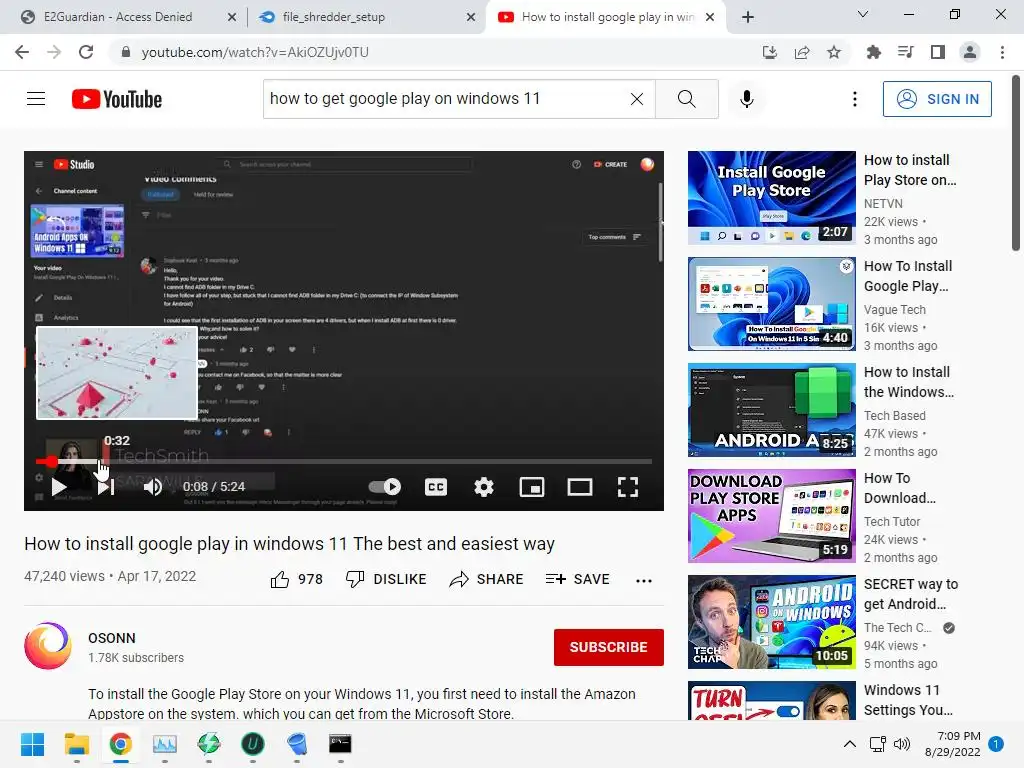The height and width of the screenshot is (768, 1024).
Task: Go to the YouTube home logo
Action: click(117, 99)
